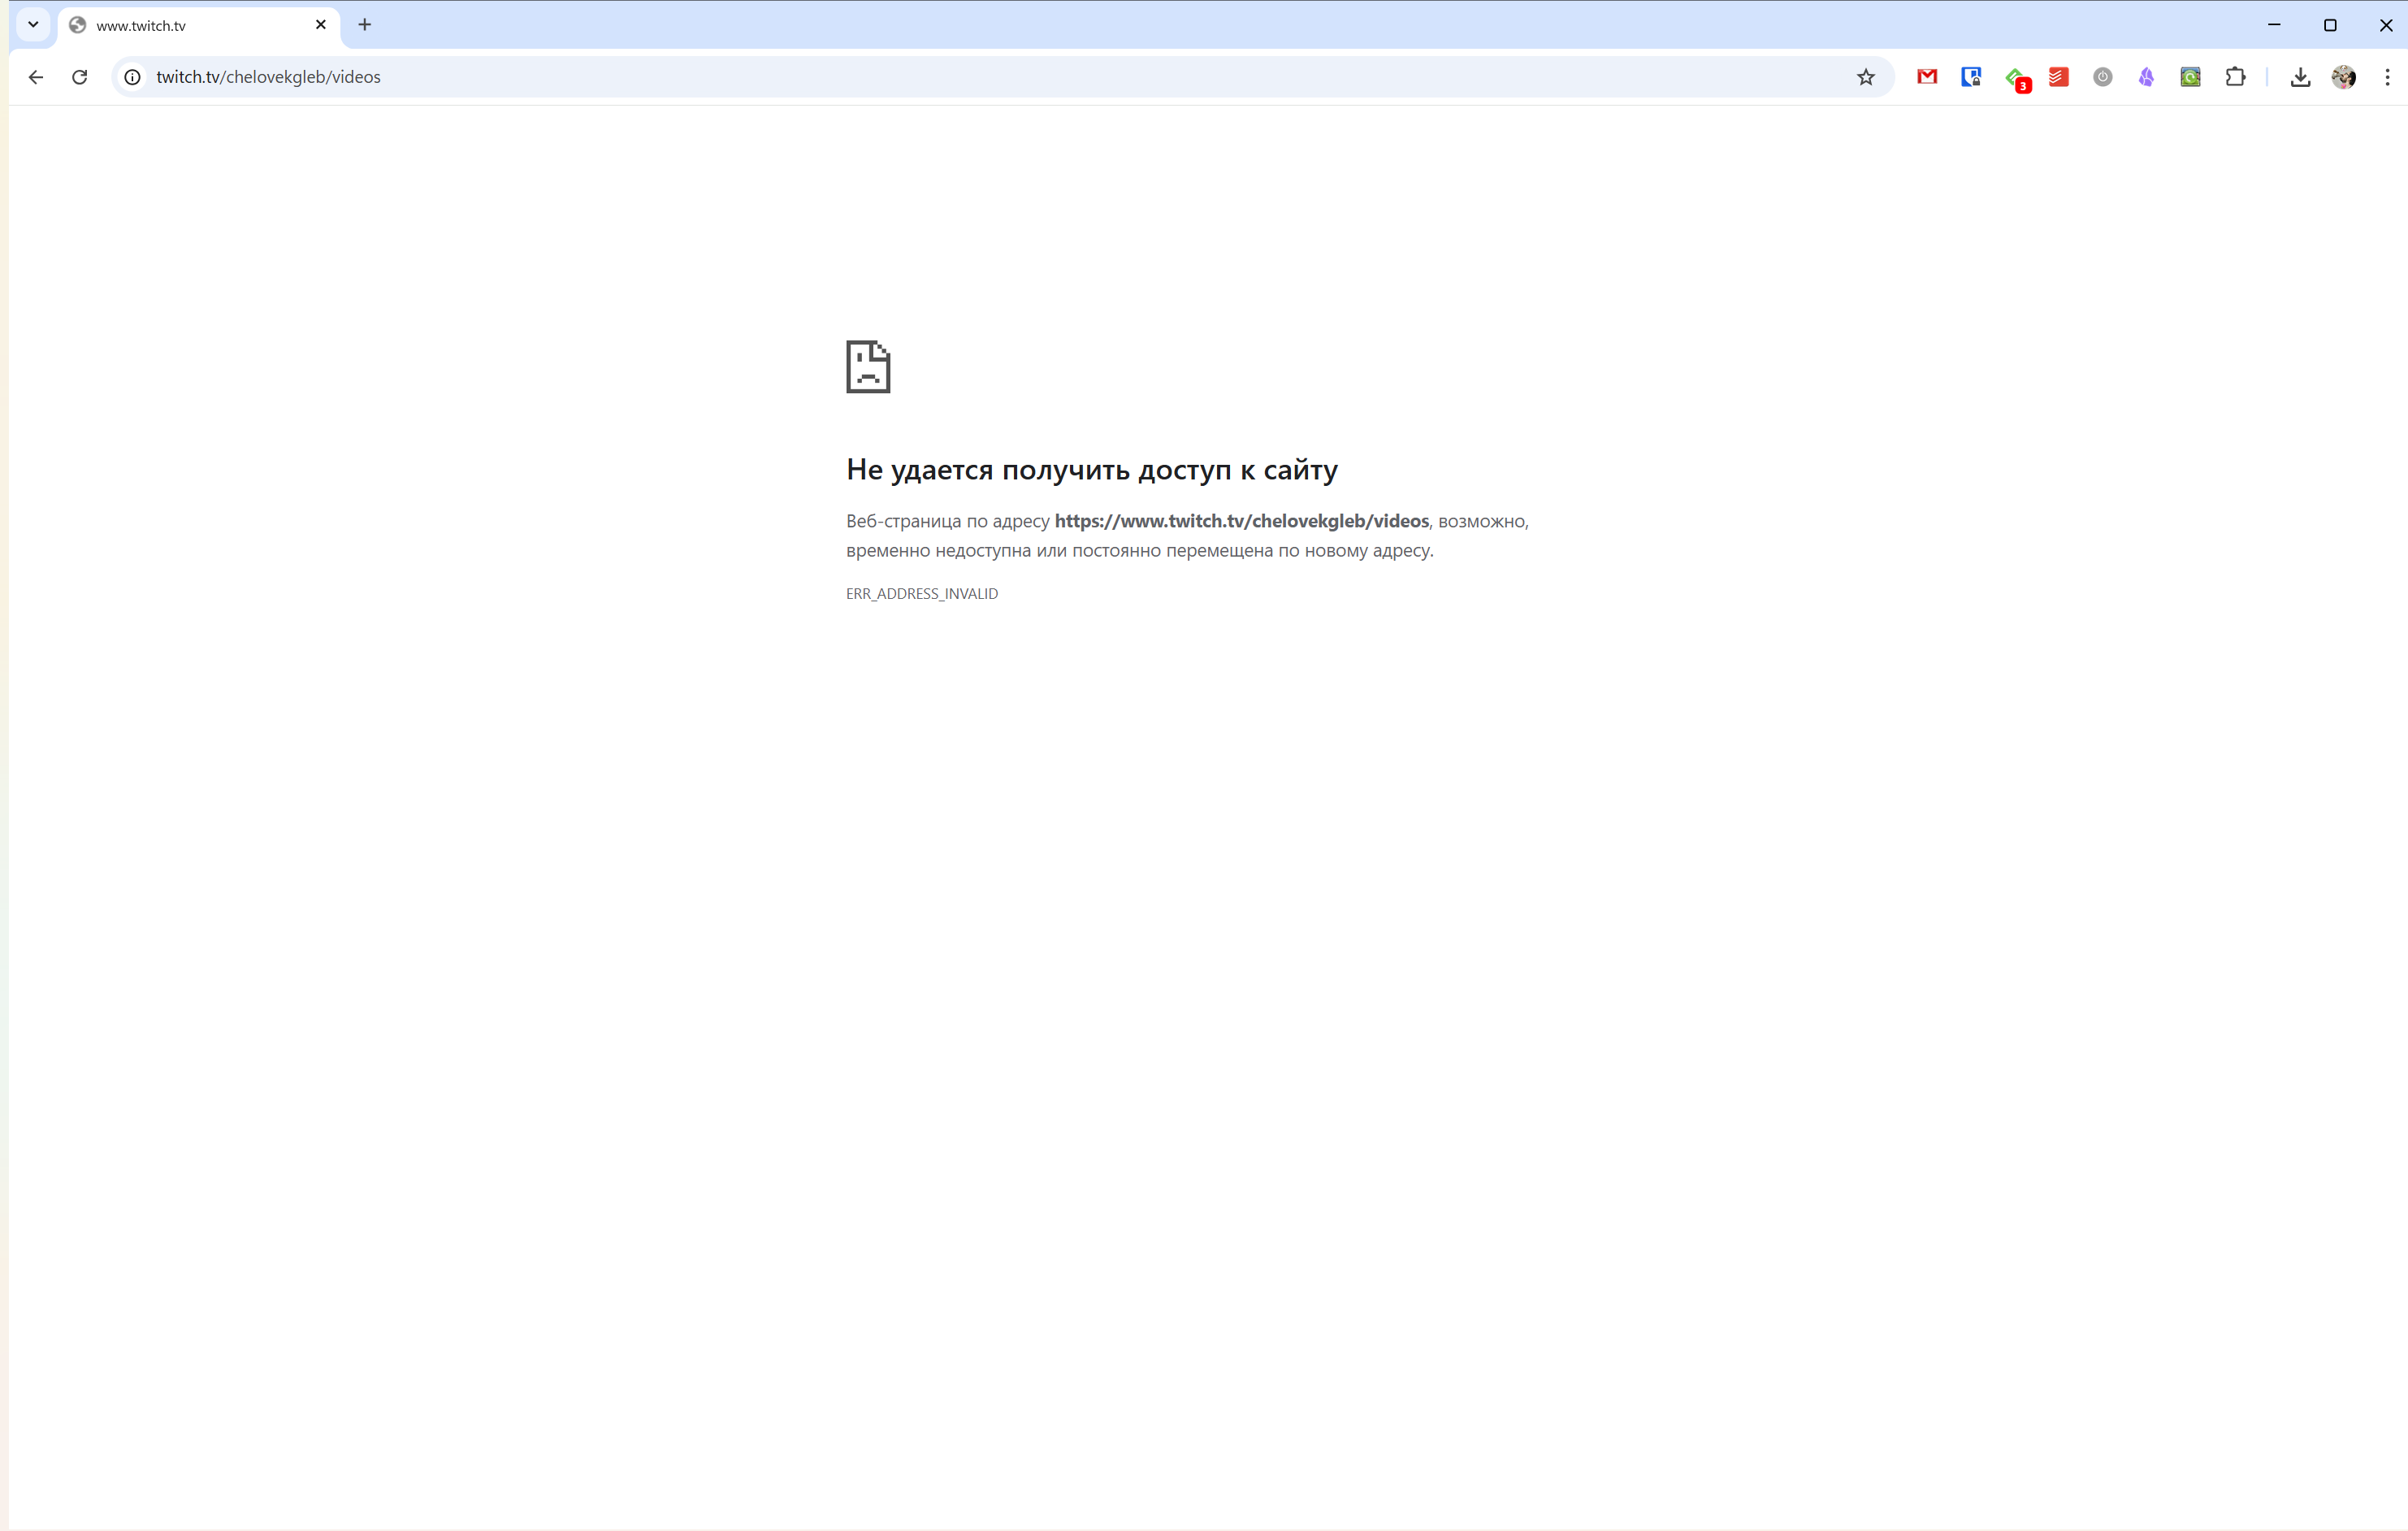Open the blue bookmark-with-lock extension
Screen dimensions: 2408x1531
1971,77
